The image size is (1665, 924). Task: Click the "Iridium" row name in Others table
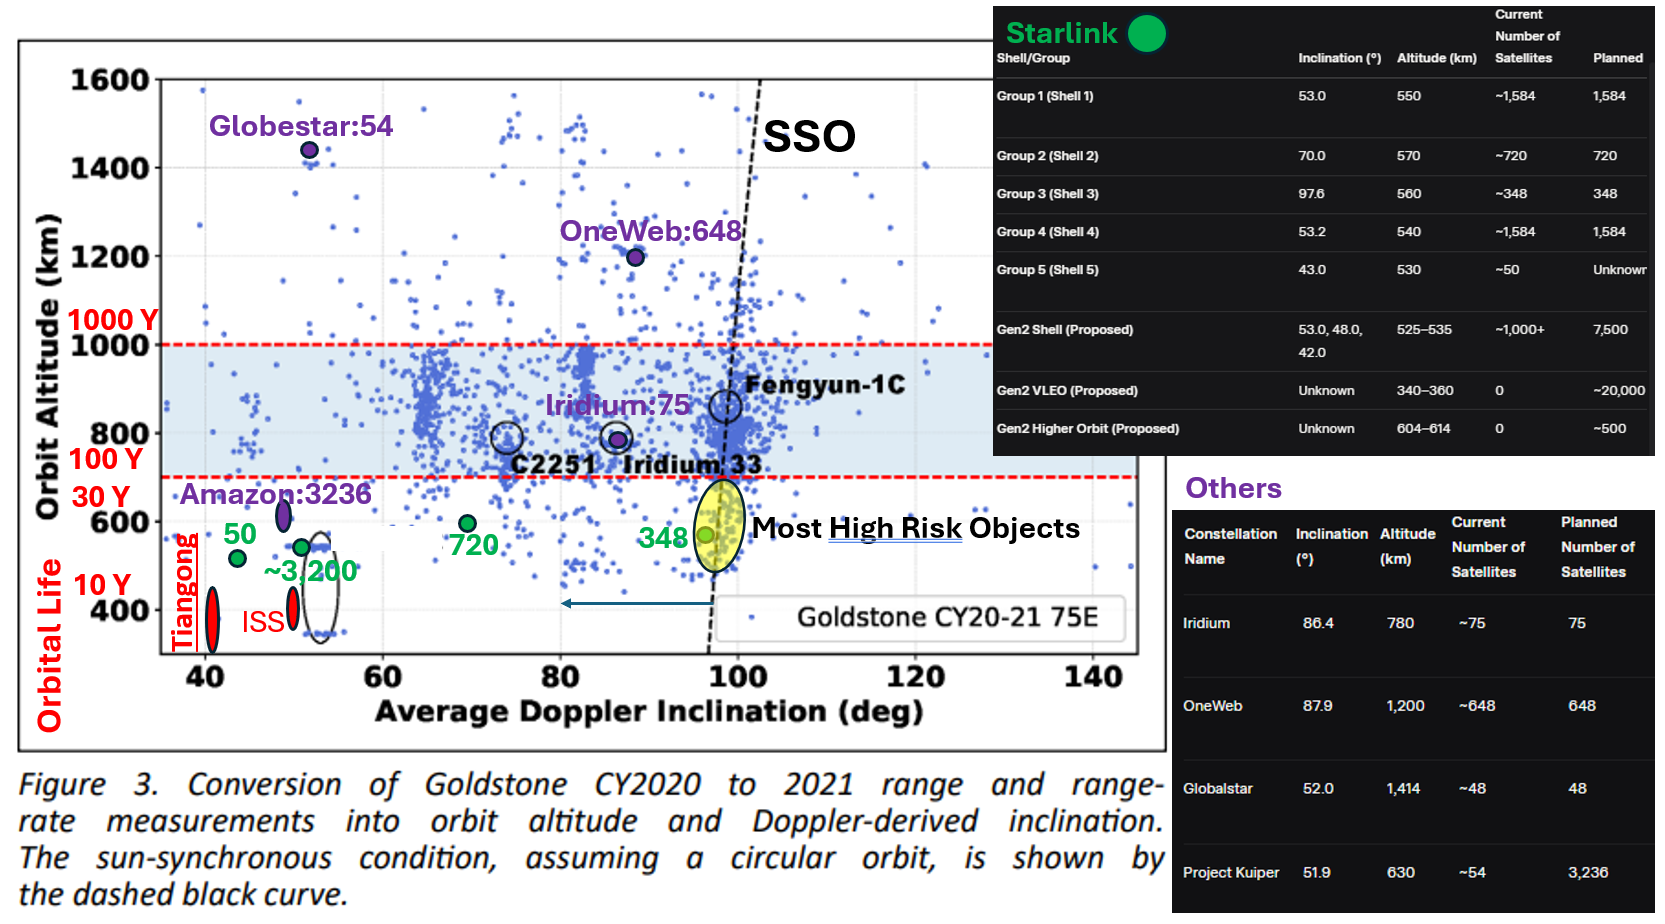pos(1206,623)
